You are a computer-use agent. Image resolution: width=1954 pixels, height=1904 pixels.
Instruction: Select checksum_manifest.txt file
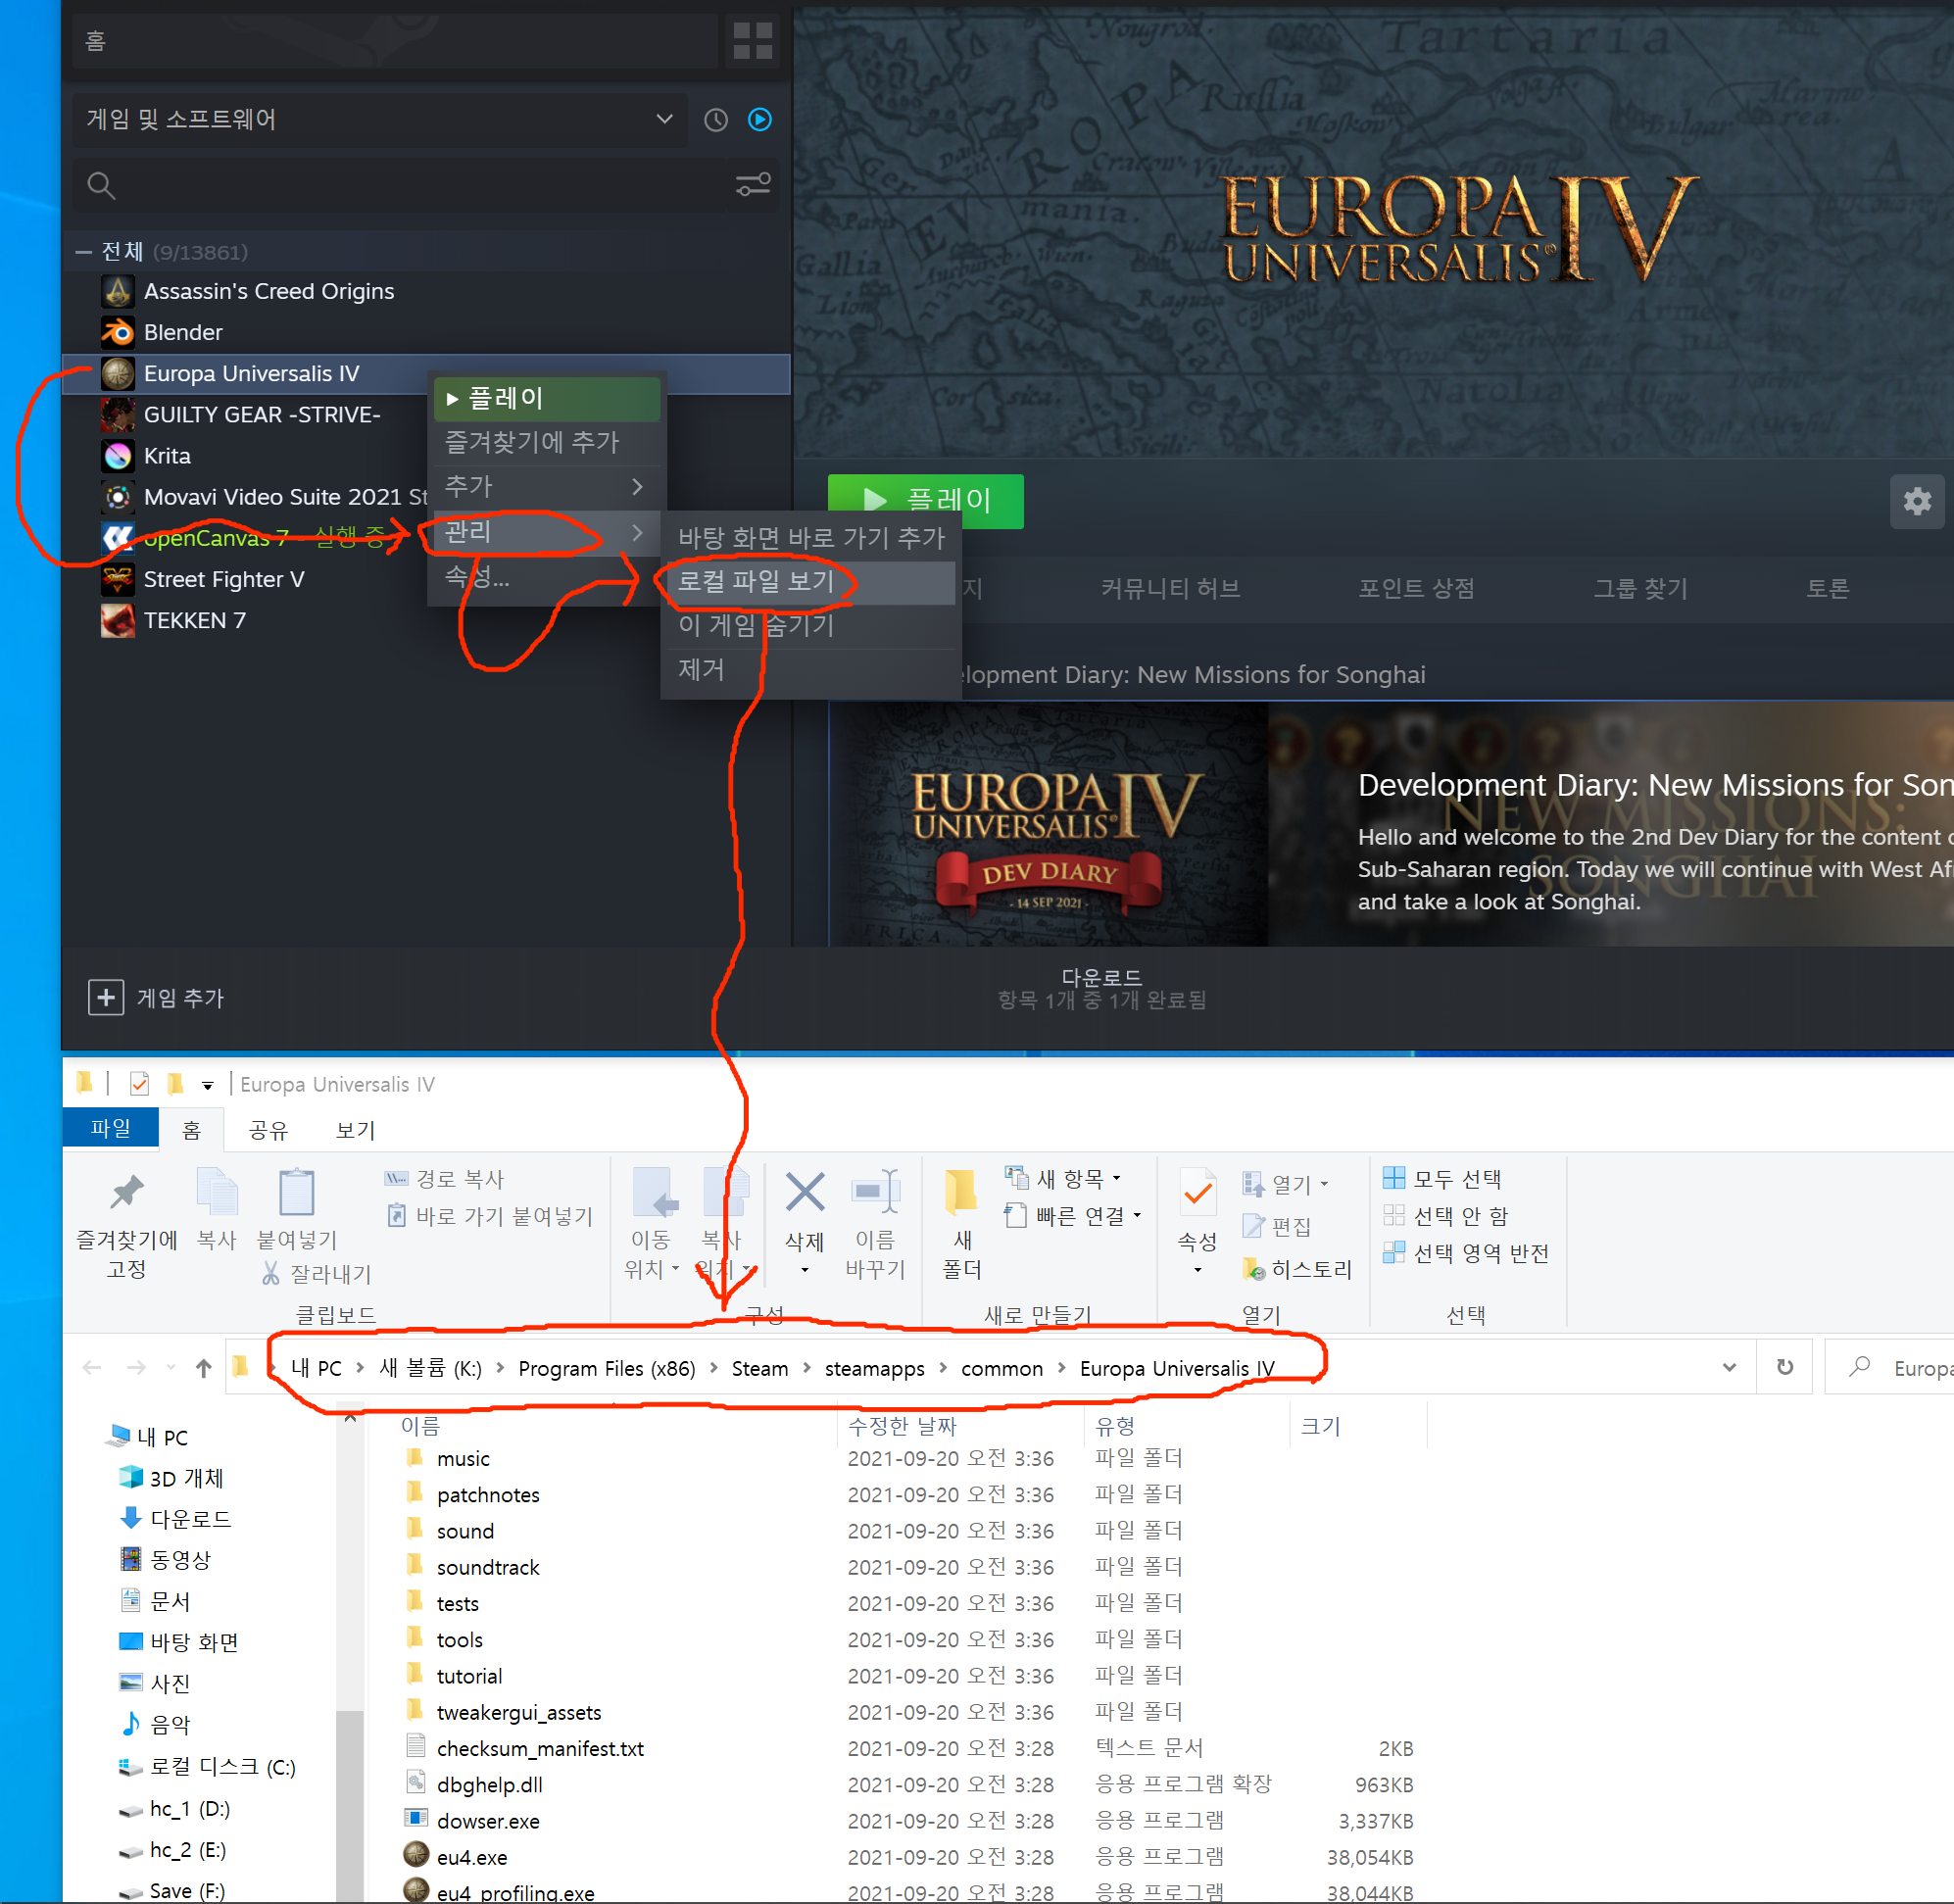point(540,1749)
